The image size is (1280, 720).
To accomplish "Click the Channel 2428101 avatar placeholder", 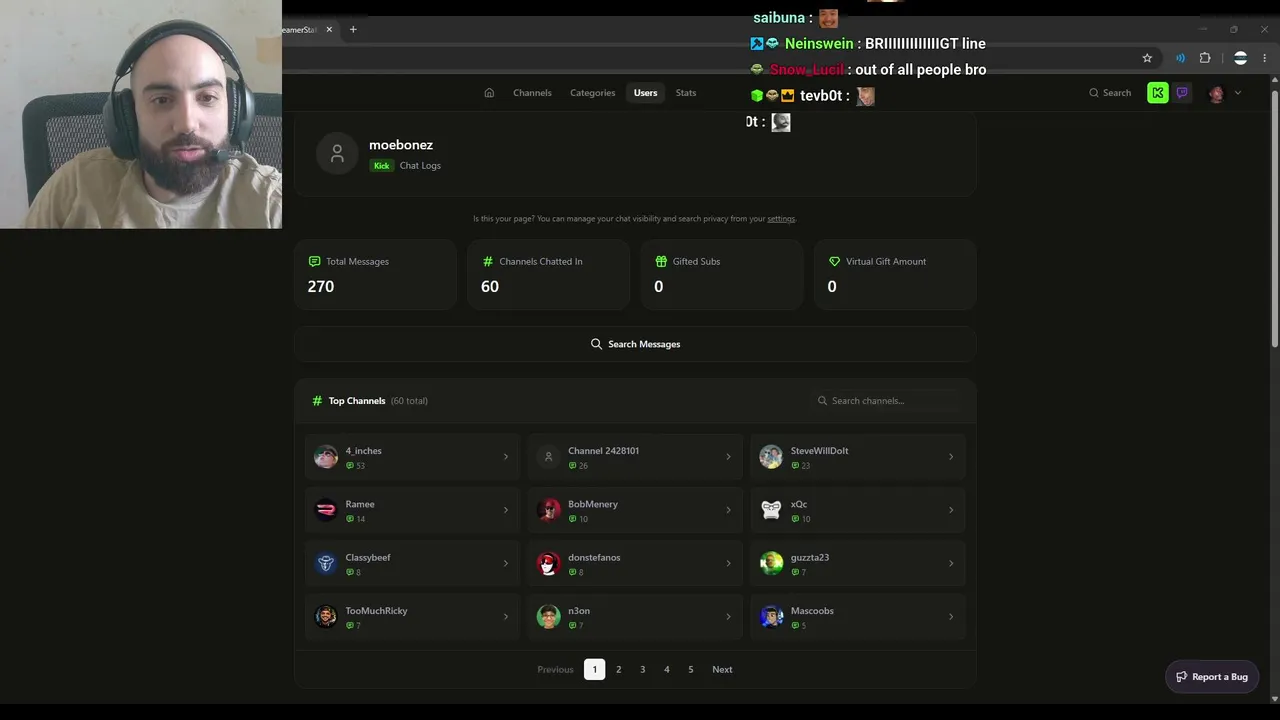I will pyautogui.click(x=548, y=457).
